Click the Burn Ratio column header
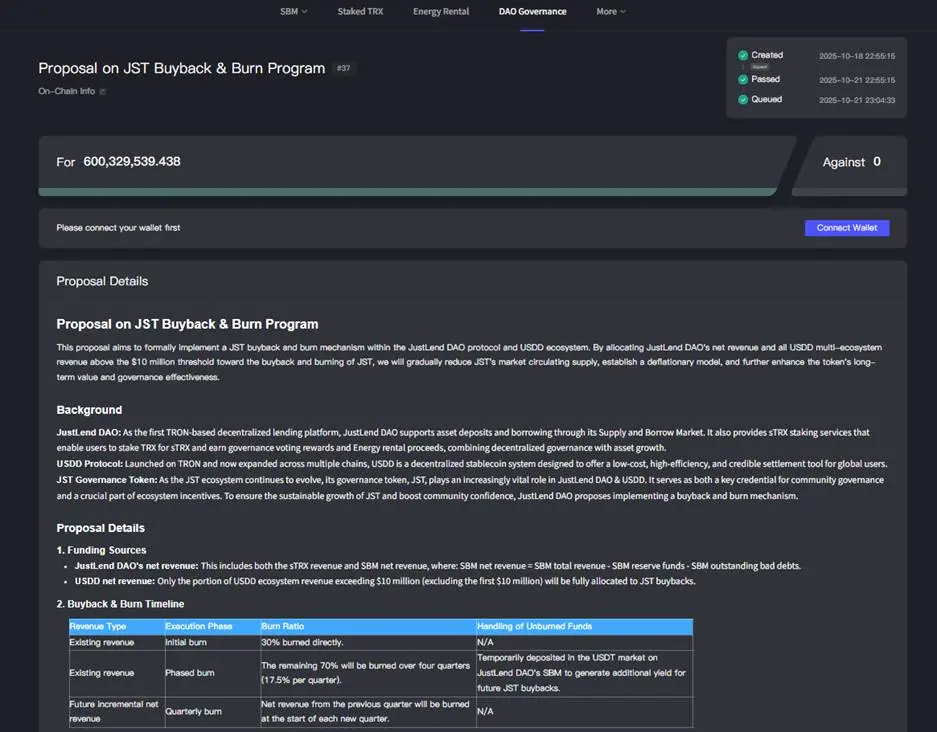The width and height of the screenshot is (937, 732). click(282, 626)
